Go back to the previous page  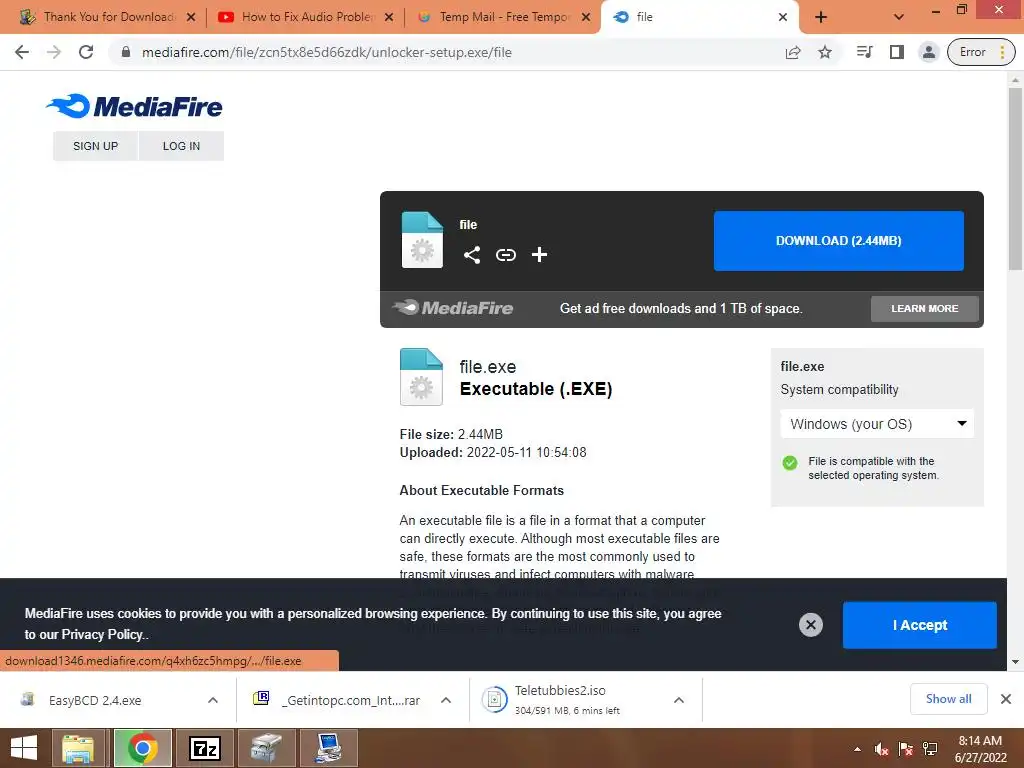(22, 52)
